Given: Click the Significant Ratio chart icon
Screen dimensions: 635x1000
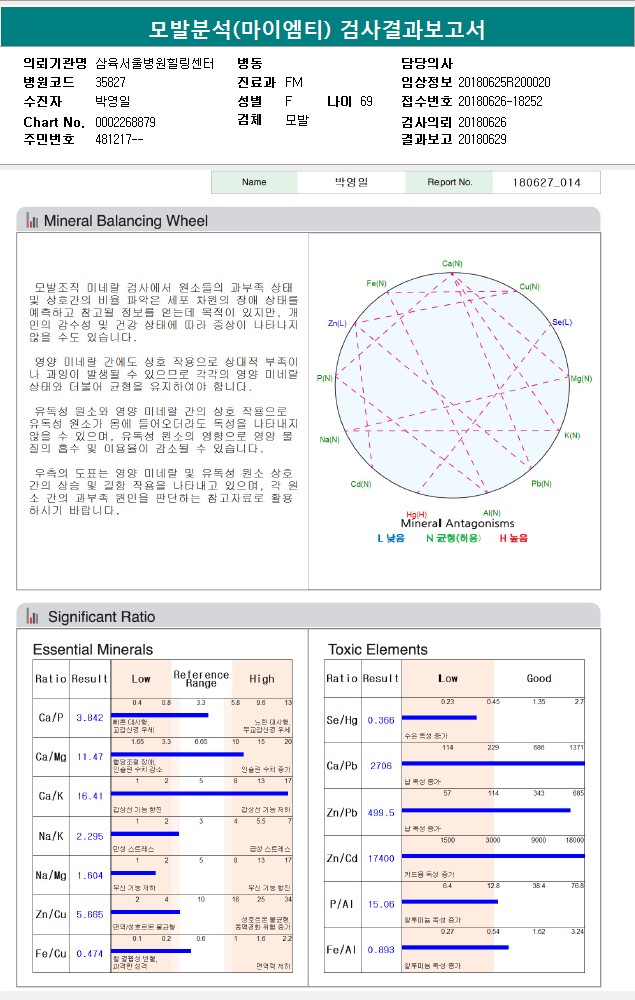Looking at the screenshot, I should point(32,617).
